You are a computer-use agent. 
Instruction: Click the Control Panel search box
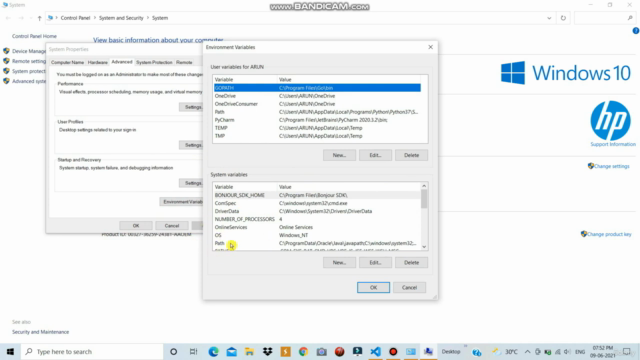point(604,18)
